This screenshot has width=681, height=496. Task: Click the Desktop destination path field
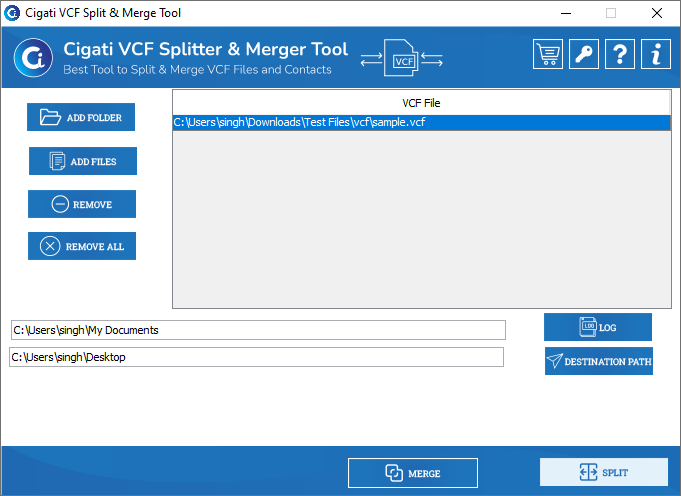click(x=256, y=357)
